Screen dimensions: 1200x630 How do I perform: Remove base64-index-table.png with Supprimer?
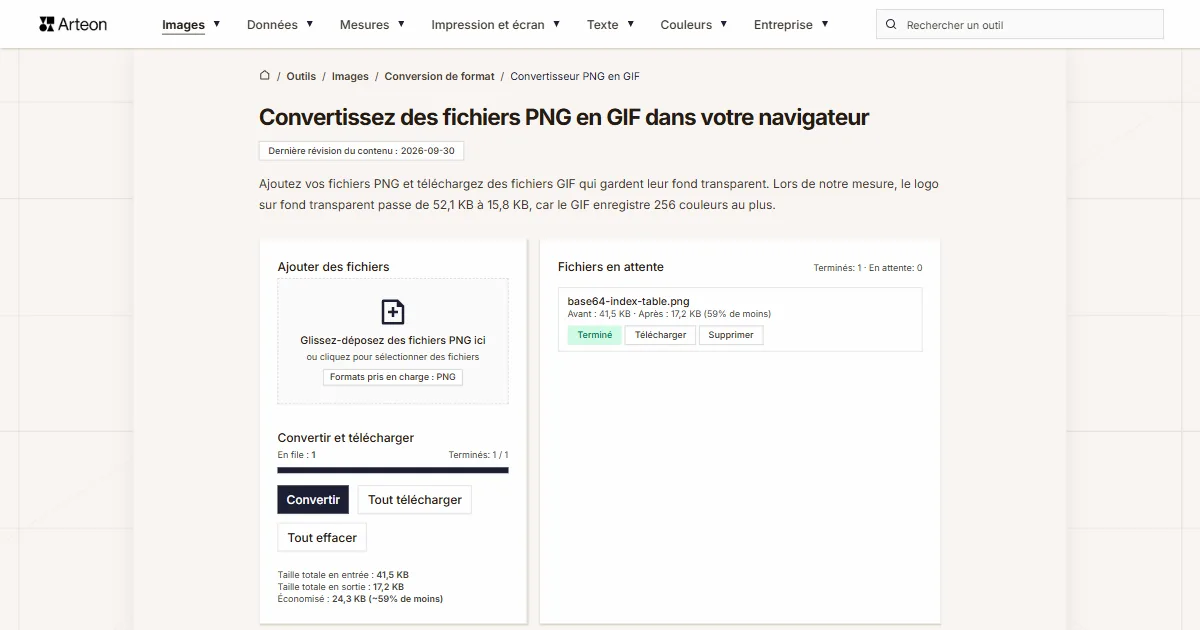coord(731,335)
